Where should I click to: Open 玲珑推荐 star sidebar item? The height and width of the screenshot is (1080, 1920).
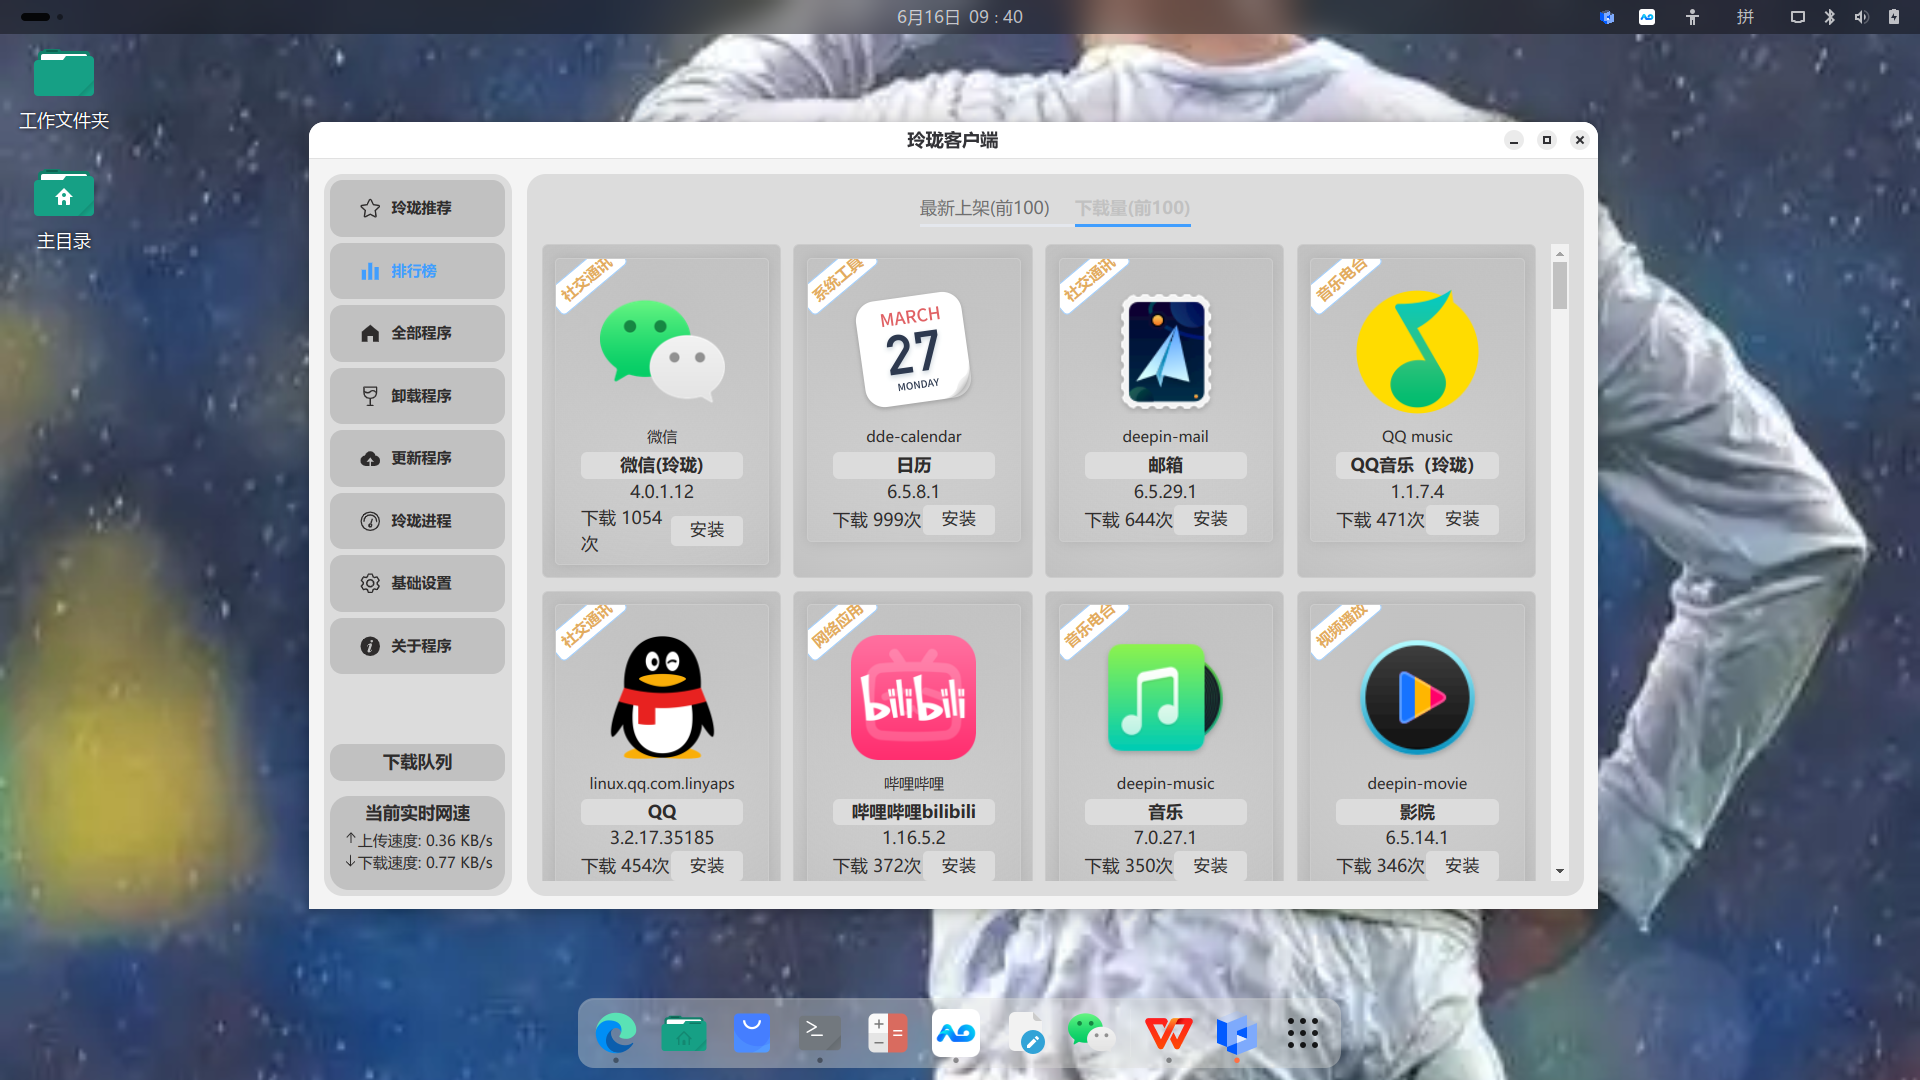coord(417,208)
